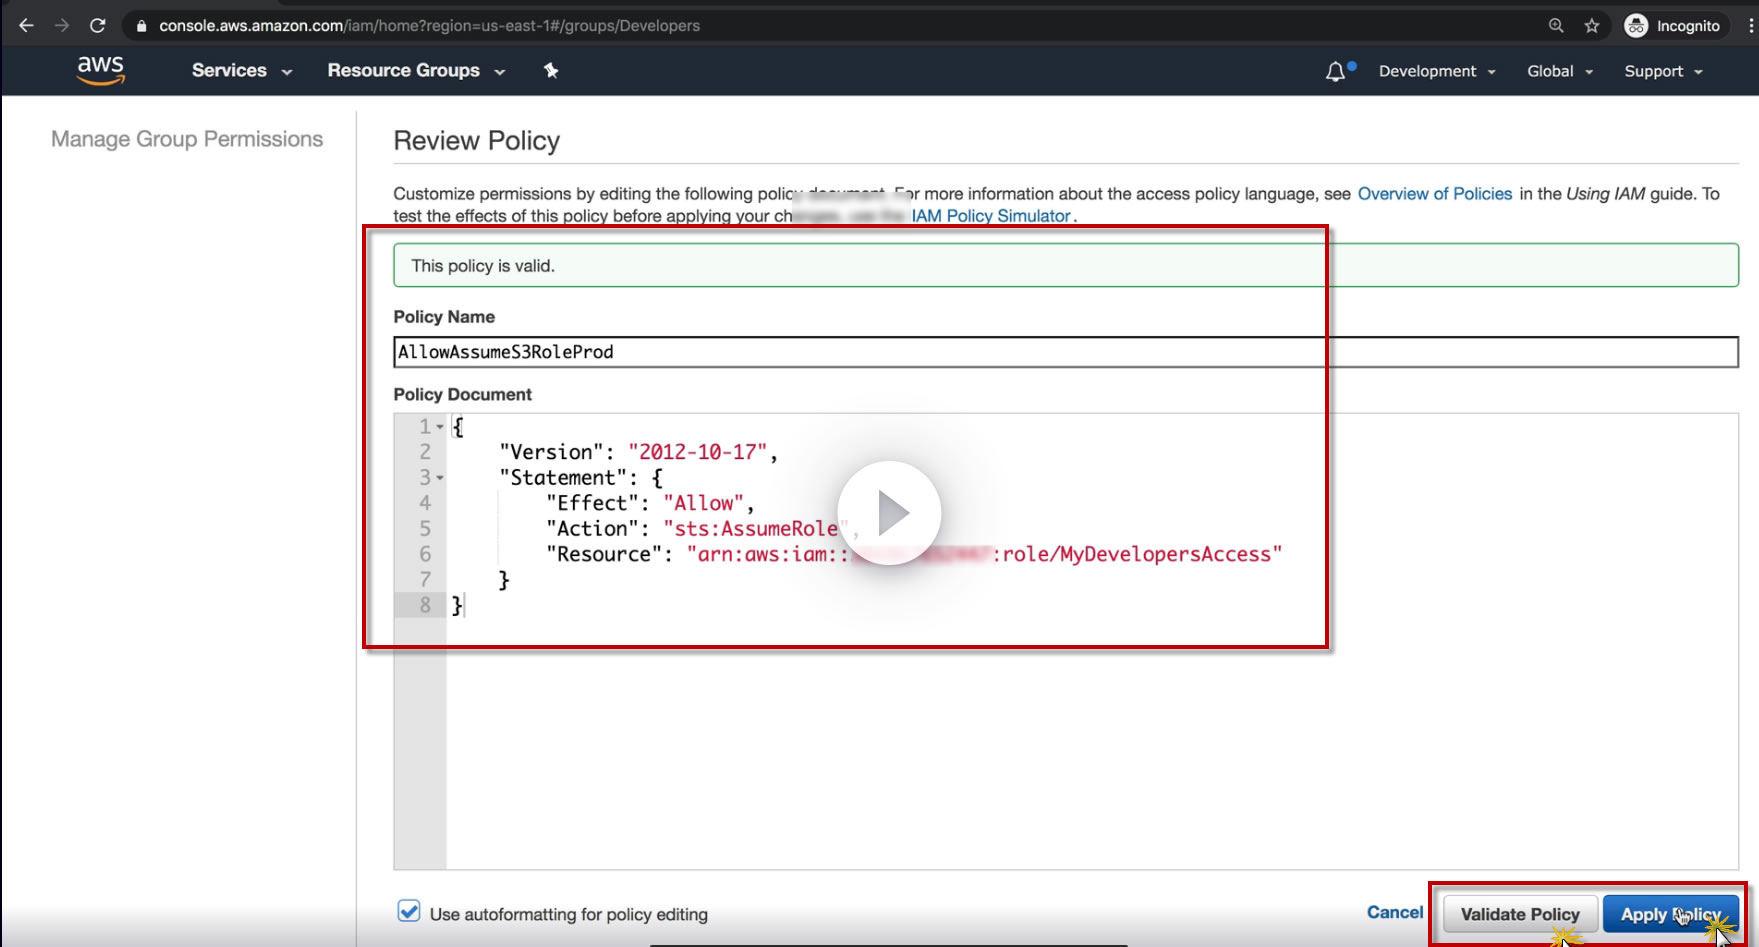The height and width of the screenshot is (947, 1759).
Task: Toggle autoformatting for policy editing checkbox
Action: (x=409, y=911)
